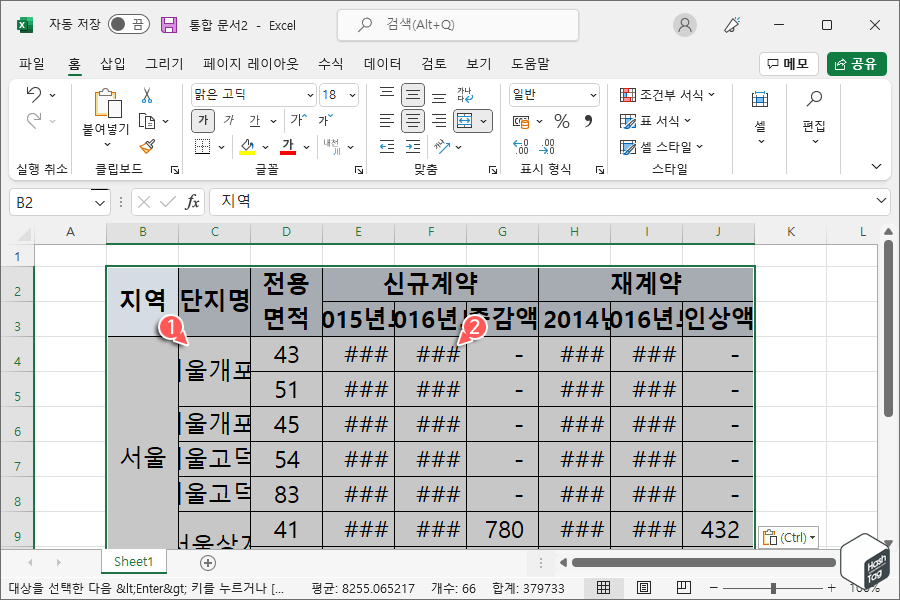Select the Cut (scissors) tool
The image size is (900, 600).
tap(147, 96)
